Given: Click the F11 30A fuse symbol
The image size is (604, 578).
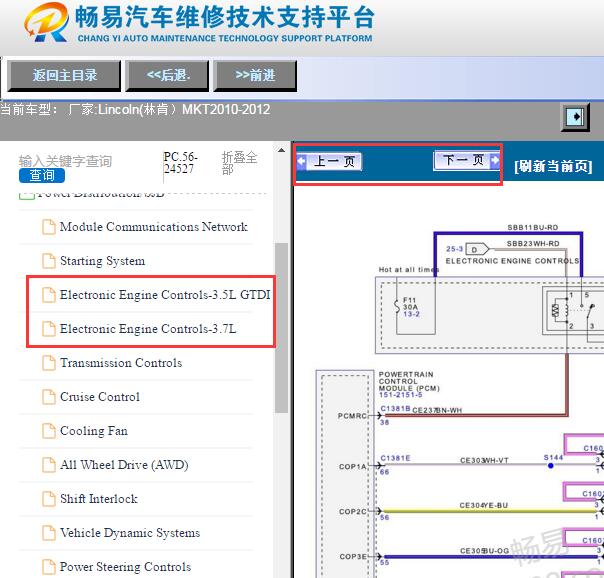Looking at the screenshot, I should (x=397, y=307).
